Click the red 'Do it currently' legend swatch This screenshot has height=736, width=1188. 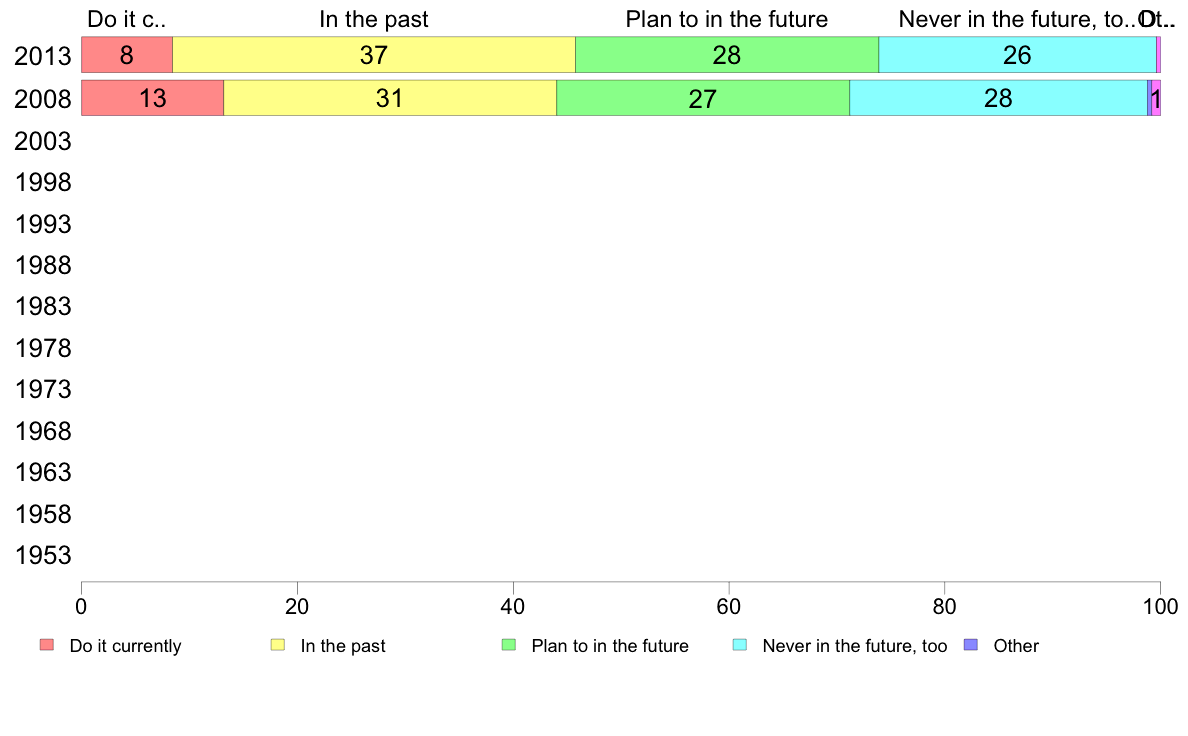pyautogui.click(x=47, y=645)
